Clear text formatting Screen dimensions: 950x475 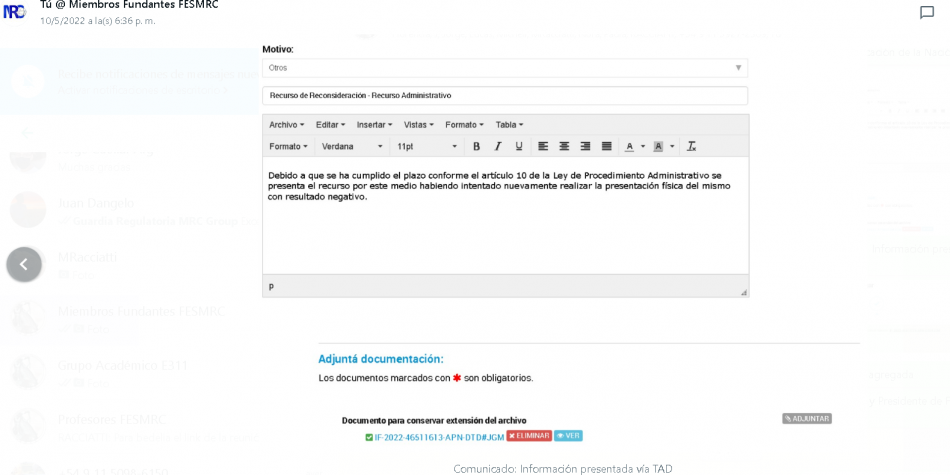pos(691,146)
